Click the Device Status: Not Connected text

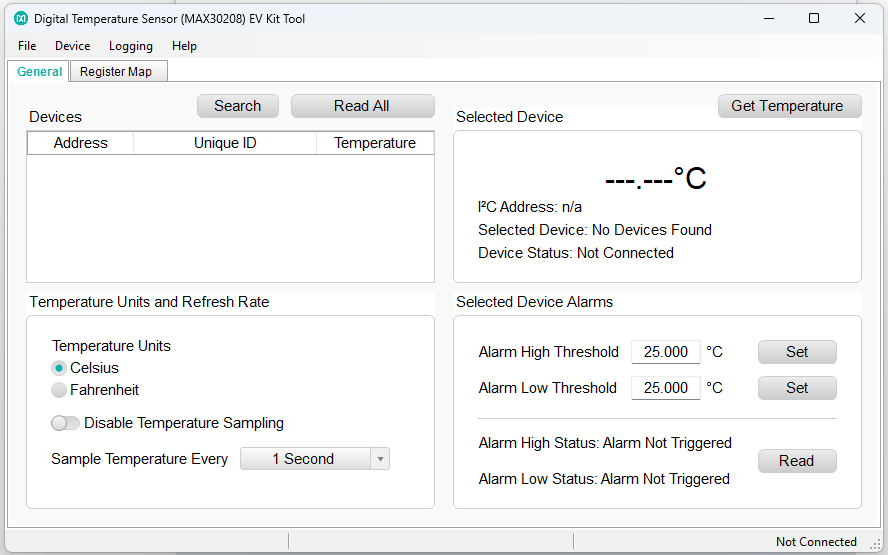(x=576, y=253)
